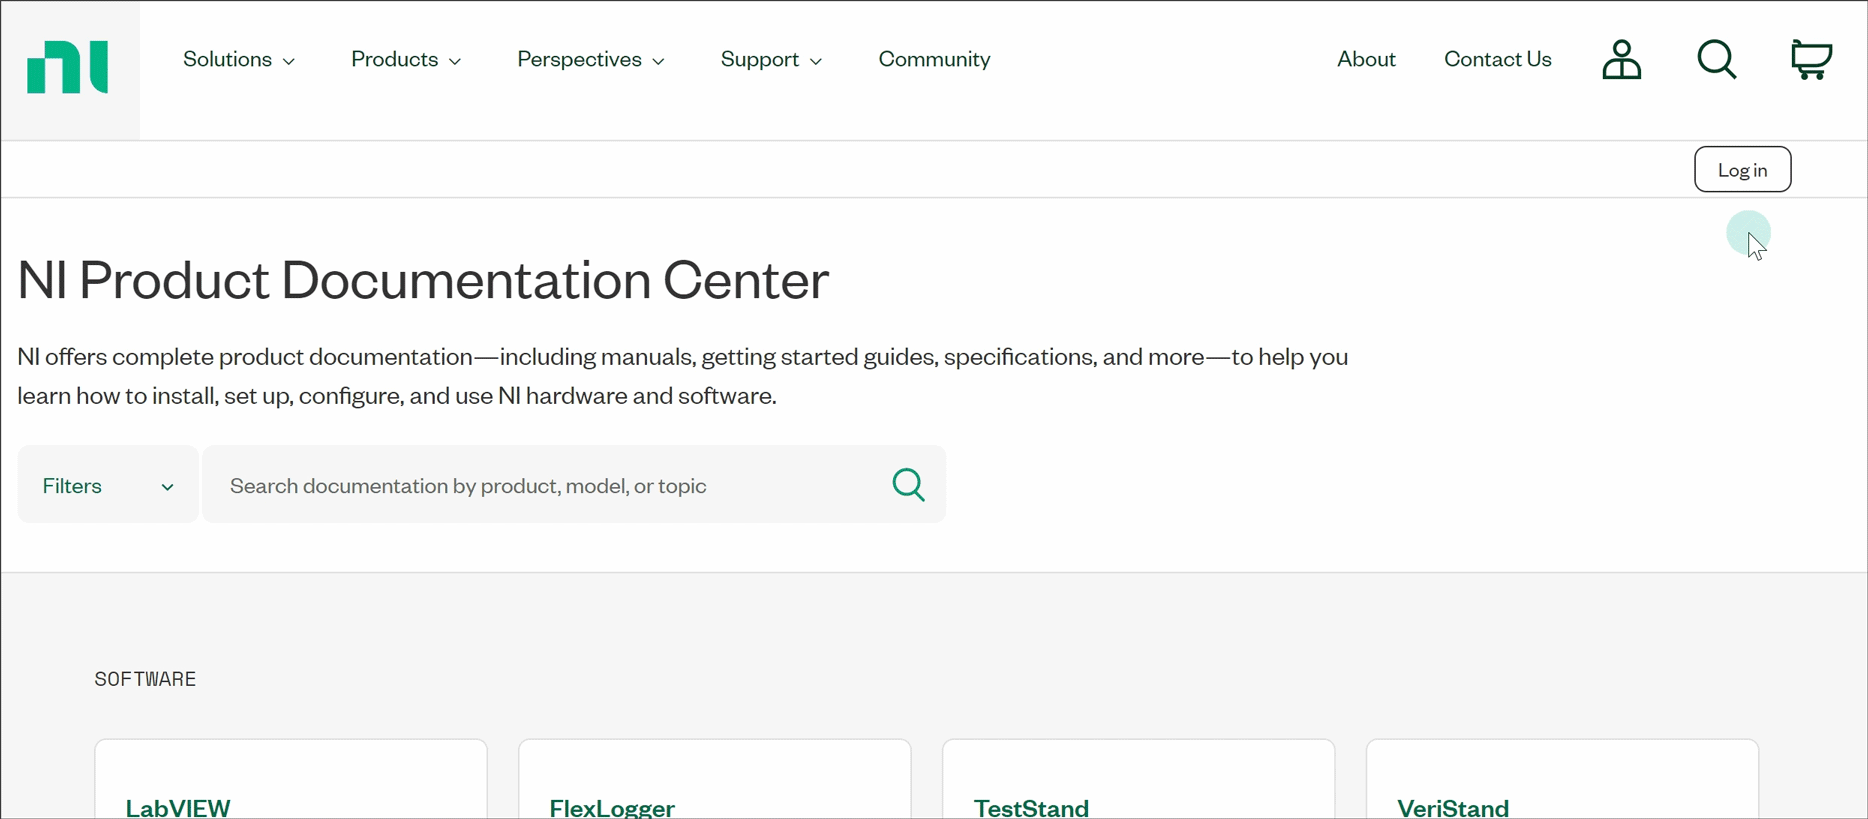
Task: Expand the Solutions menu
Action: (239, 59)
